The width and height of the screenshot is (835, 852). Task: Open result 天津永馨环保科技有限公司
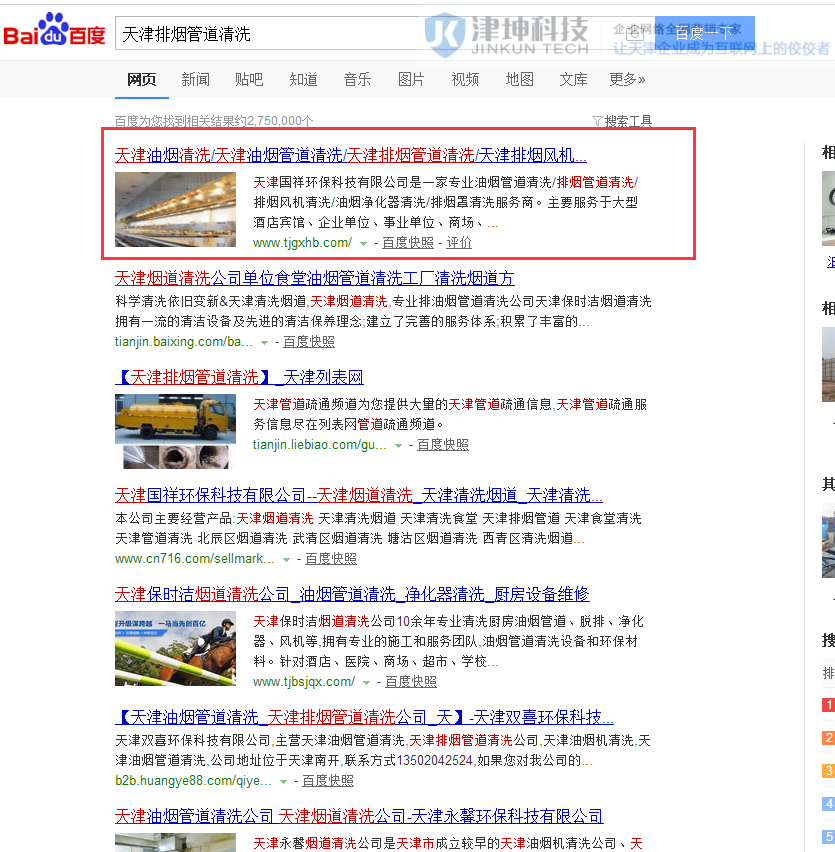[359, 816]
